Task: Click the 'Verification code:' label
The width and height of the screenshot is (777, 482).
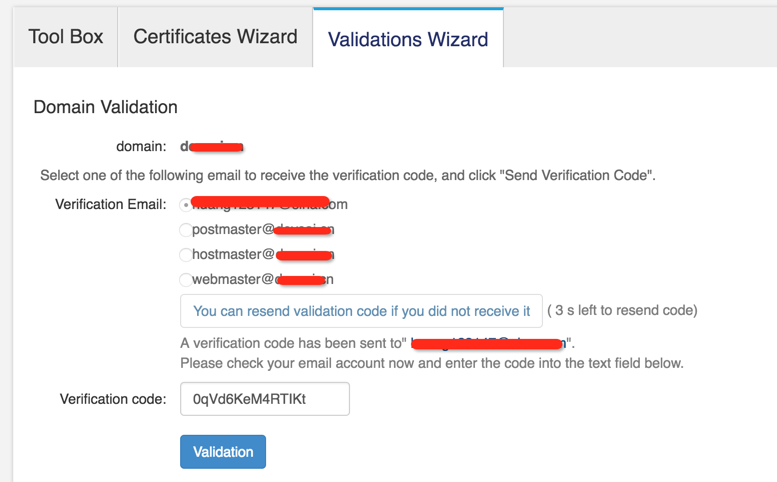Action: click(x=113, y=399)
